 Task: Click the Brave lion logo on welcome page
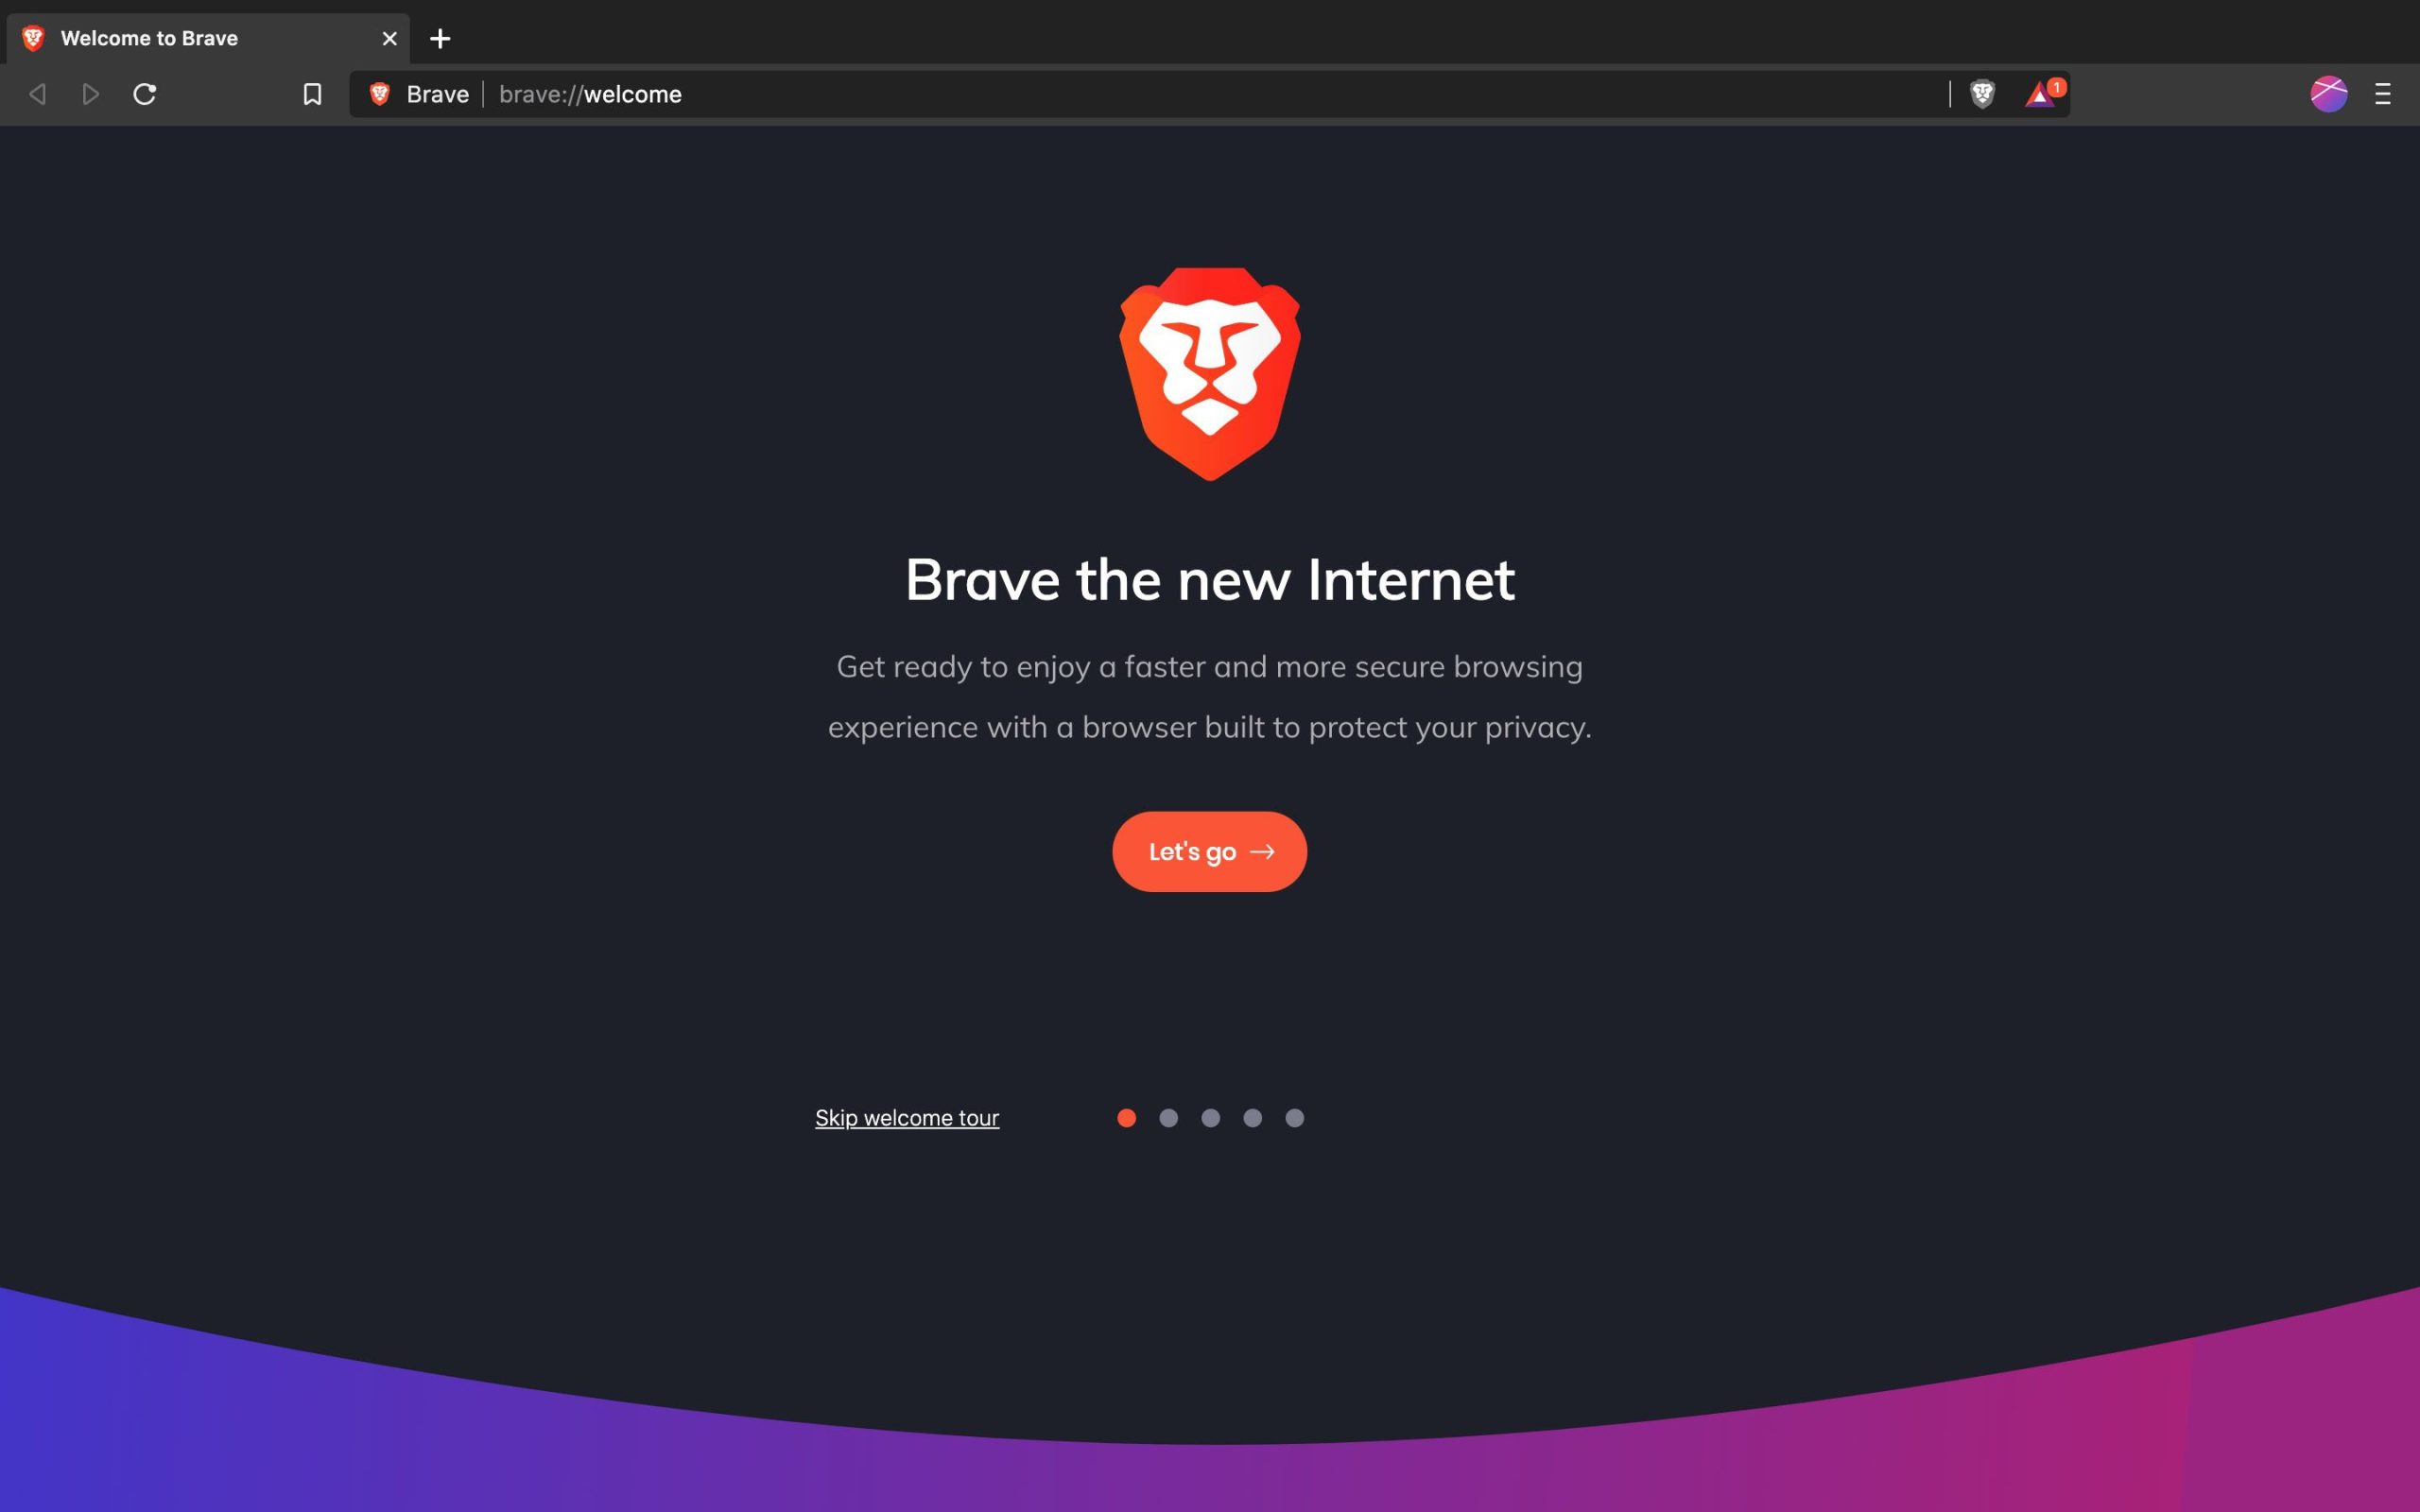(x=1209, y=372)
